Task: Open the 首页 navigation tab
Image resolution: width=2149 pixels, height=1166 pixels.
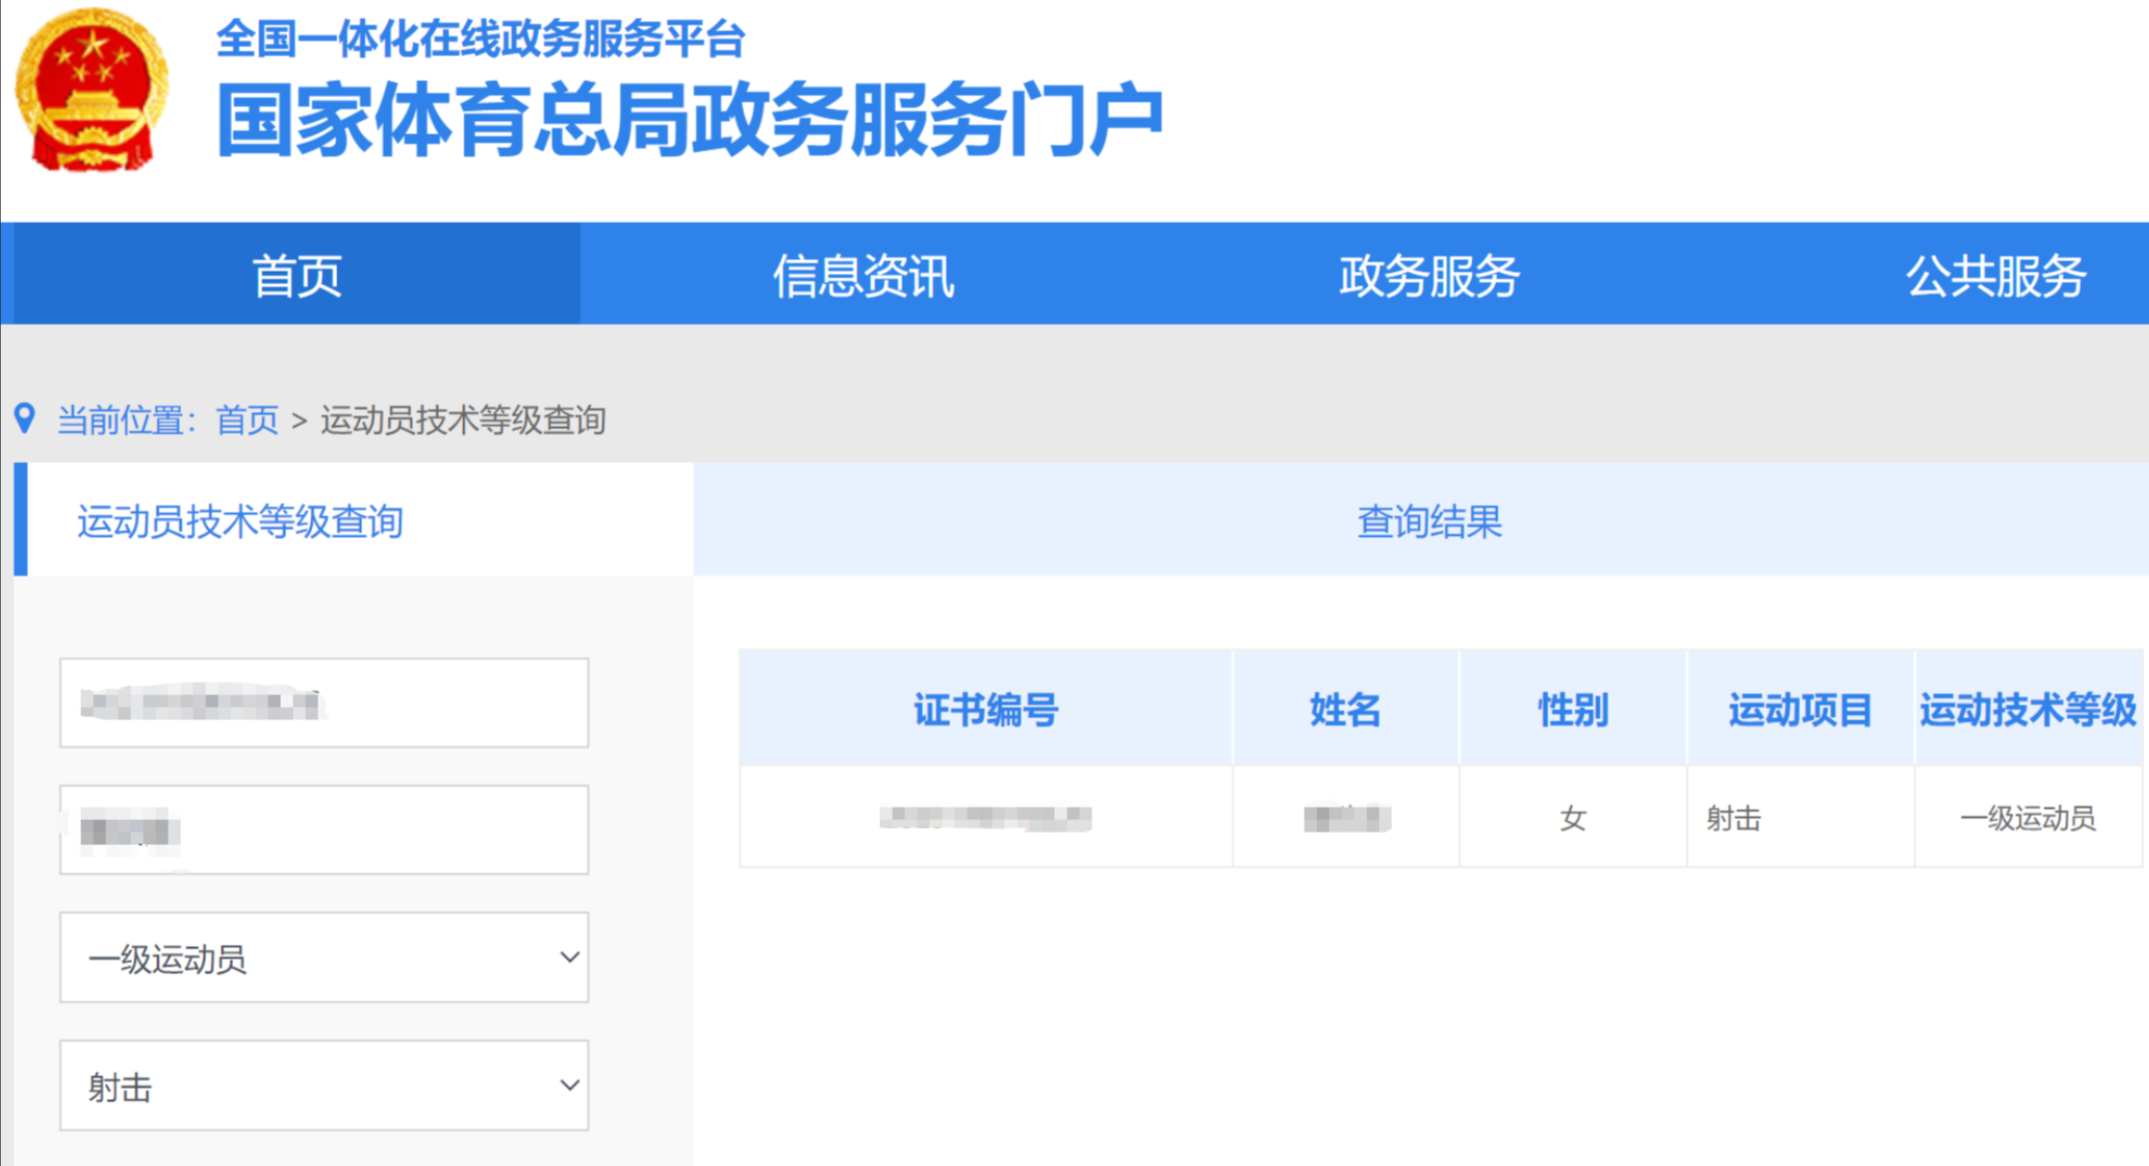Action: (296, 275)
